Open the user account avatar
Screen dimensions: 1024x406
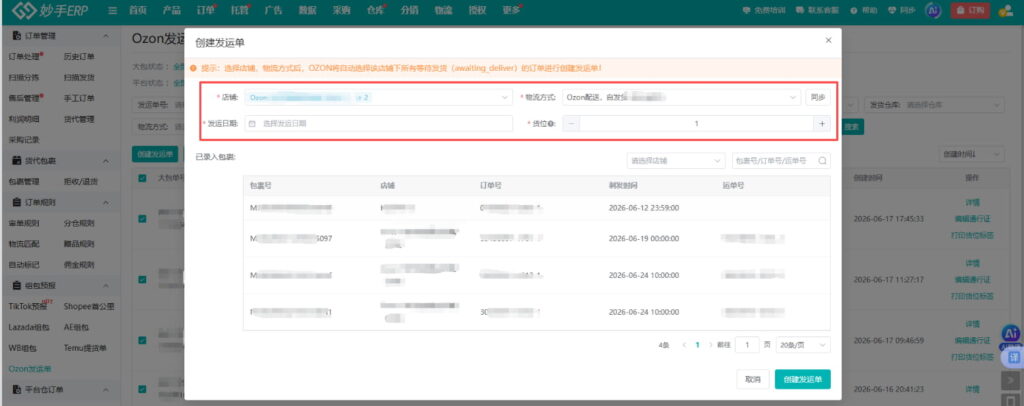[x=1006, y=10]
